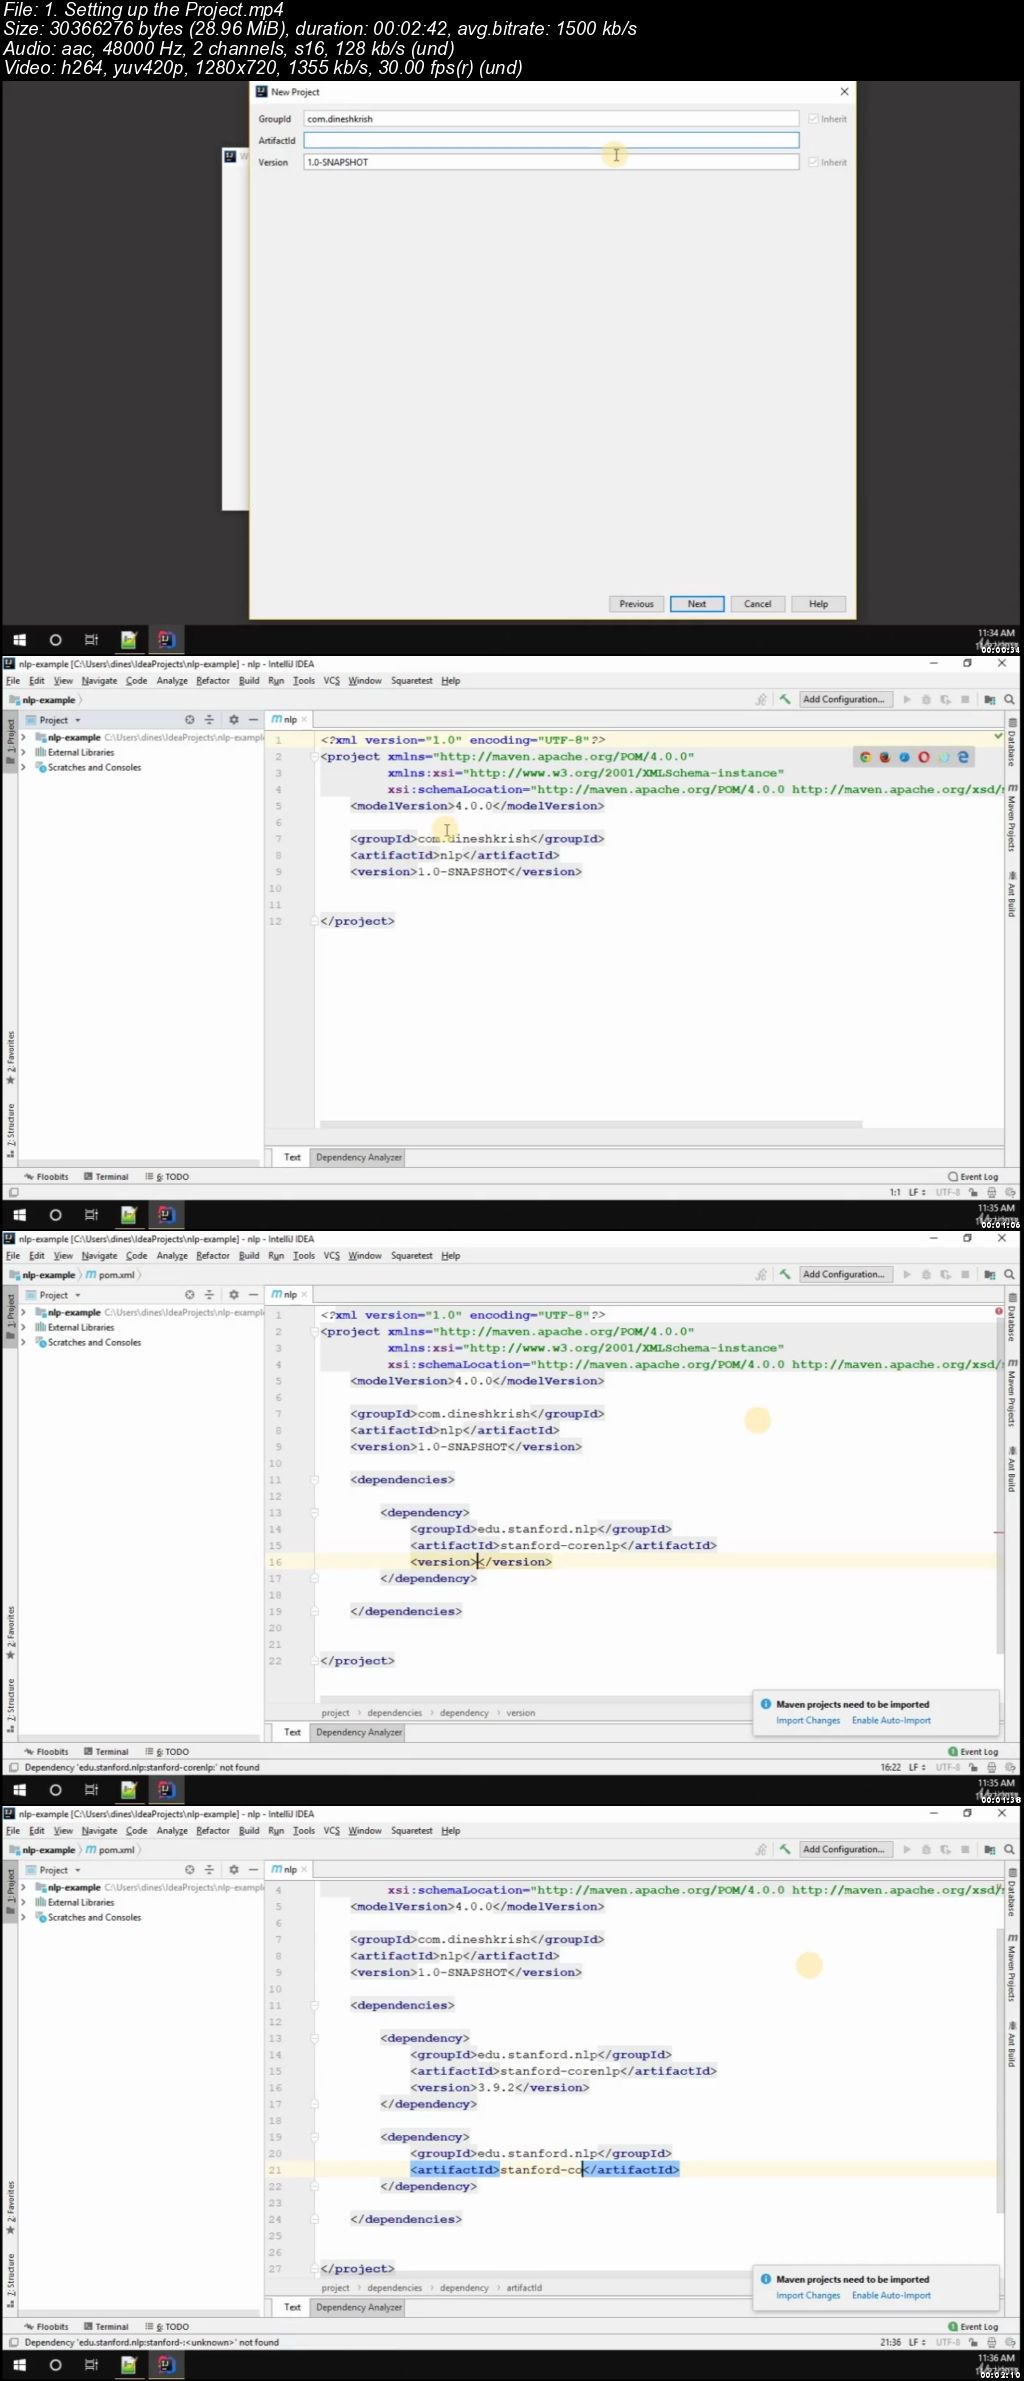Click editor horizontal scrollbar in the 00:01:06 frame

point(590,1125)
